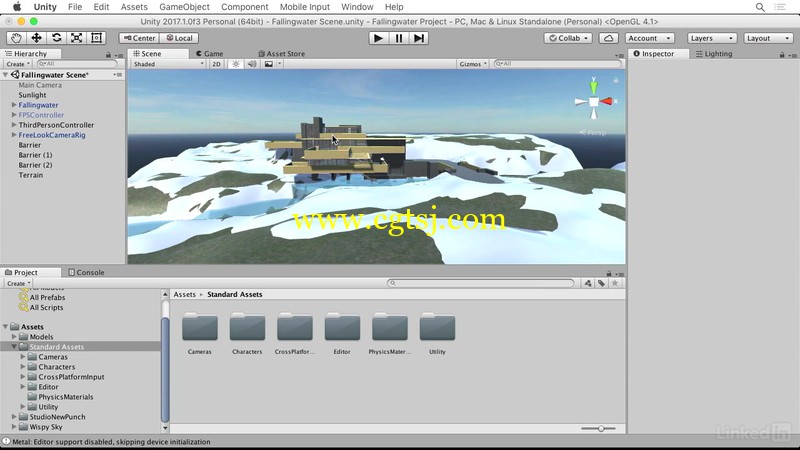Screen dimensions: 800x450
Task: Lock the Project panel
Action: (609, 273)
